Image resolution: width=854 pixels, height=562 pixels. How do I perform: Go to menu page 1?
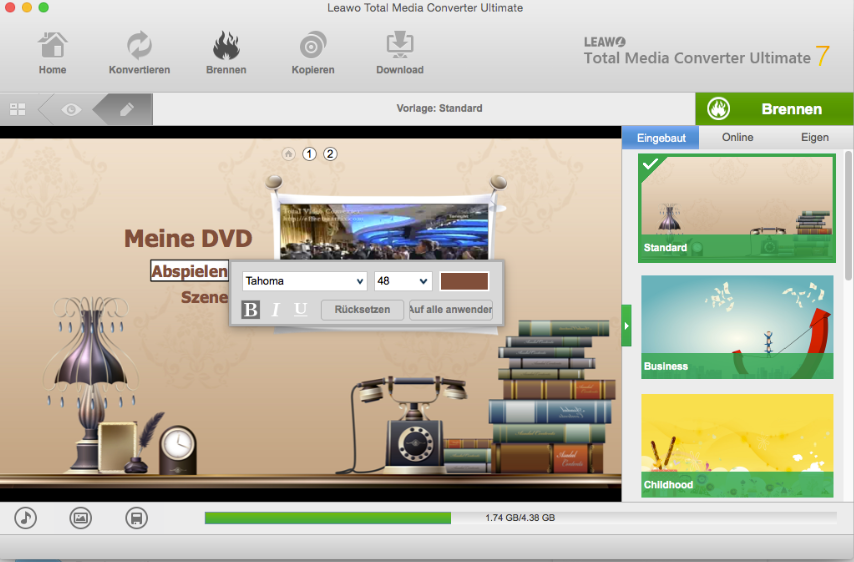tap(309, 154)
